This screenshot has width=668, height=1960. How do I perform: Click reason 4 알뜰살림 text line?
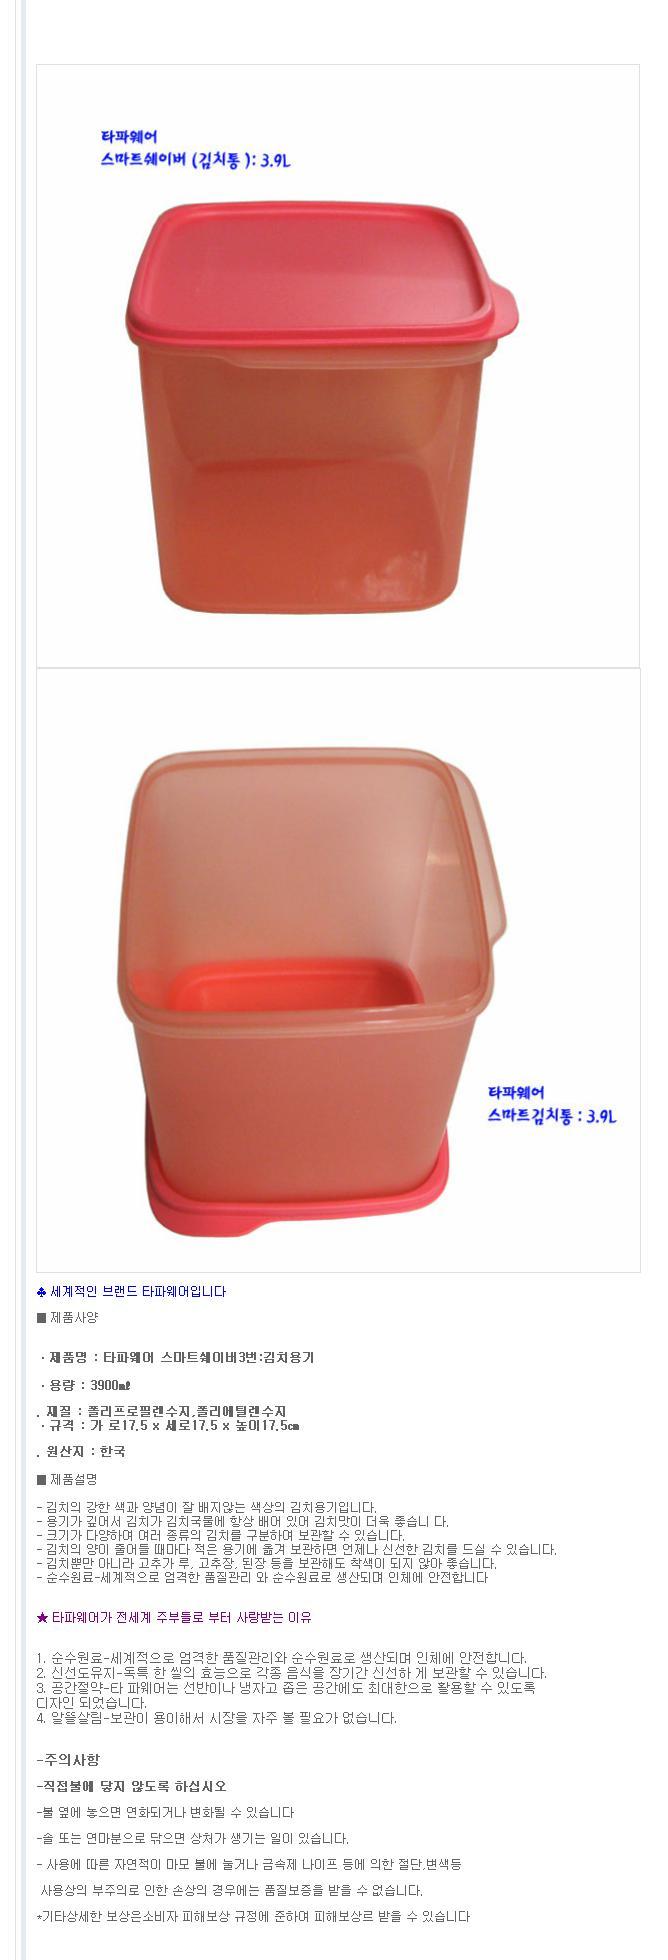[216, 1718]
